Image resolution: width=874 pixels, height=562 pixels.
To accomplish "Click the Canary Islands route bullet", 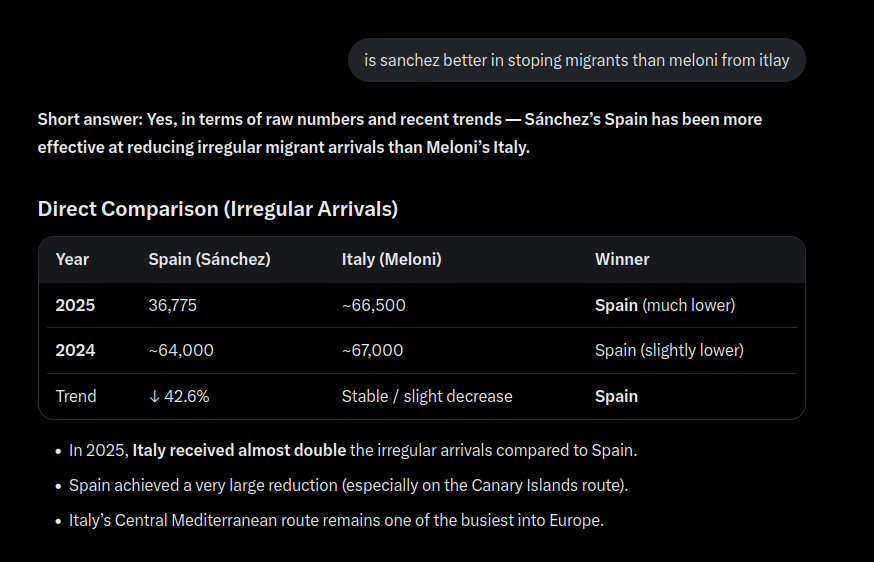I will click(348, 486).
